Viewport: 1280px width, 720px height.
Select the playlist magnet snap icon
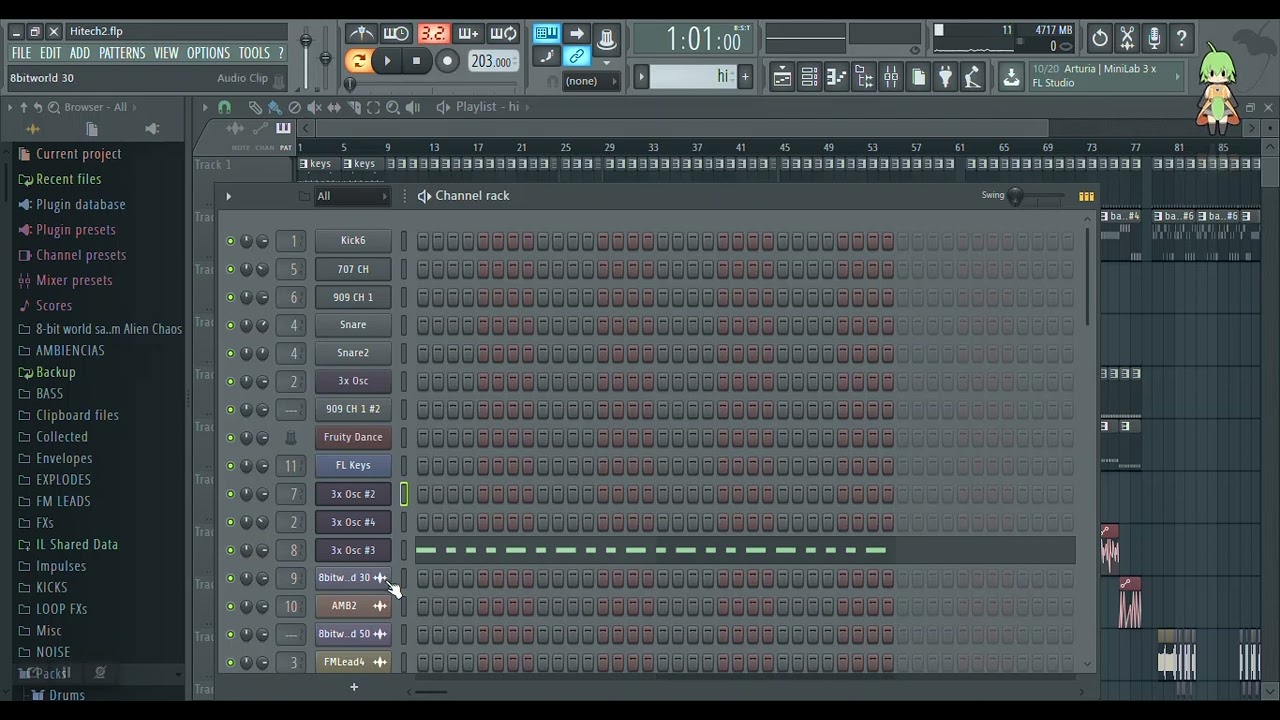(224, 107)
